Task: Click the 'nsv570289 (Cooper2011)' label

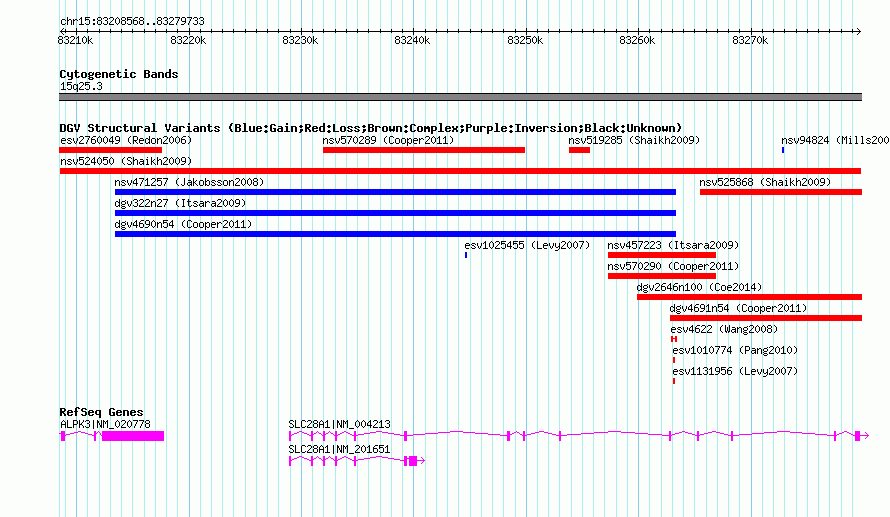Action: click(388, 140)
